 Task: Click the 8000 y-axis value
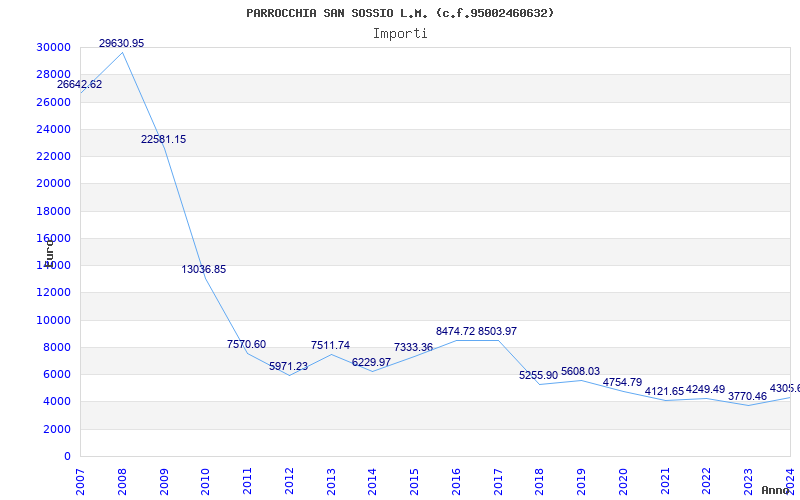(x=57, y=347)
